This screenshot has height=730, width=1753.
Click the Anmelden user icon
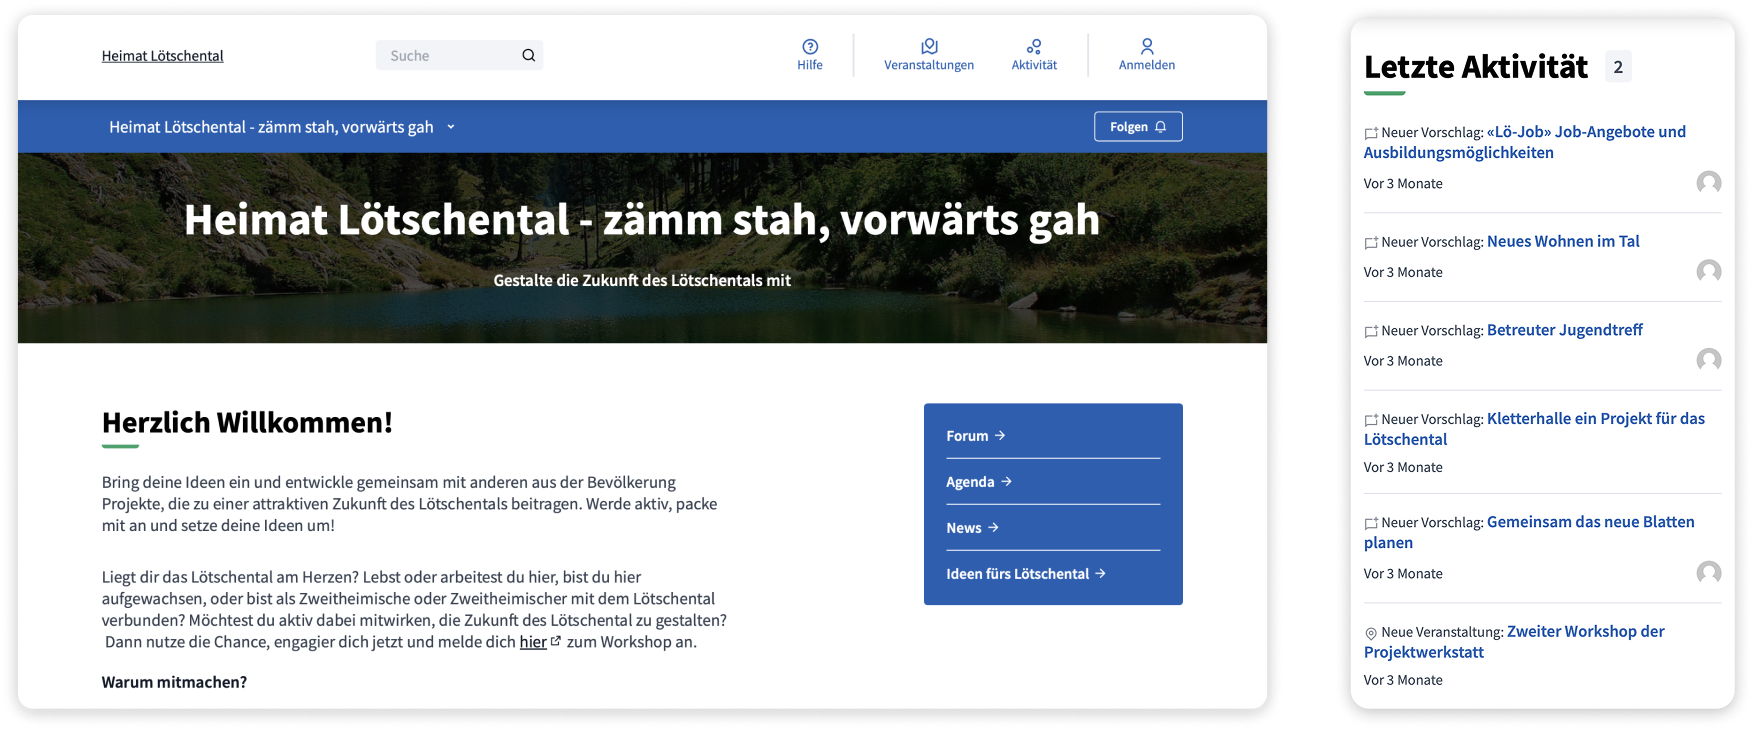pos(1147,46)
